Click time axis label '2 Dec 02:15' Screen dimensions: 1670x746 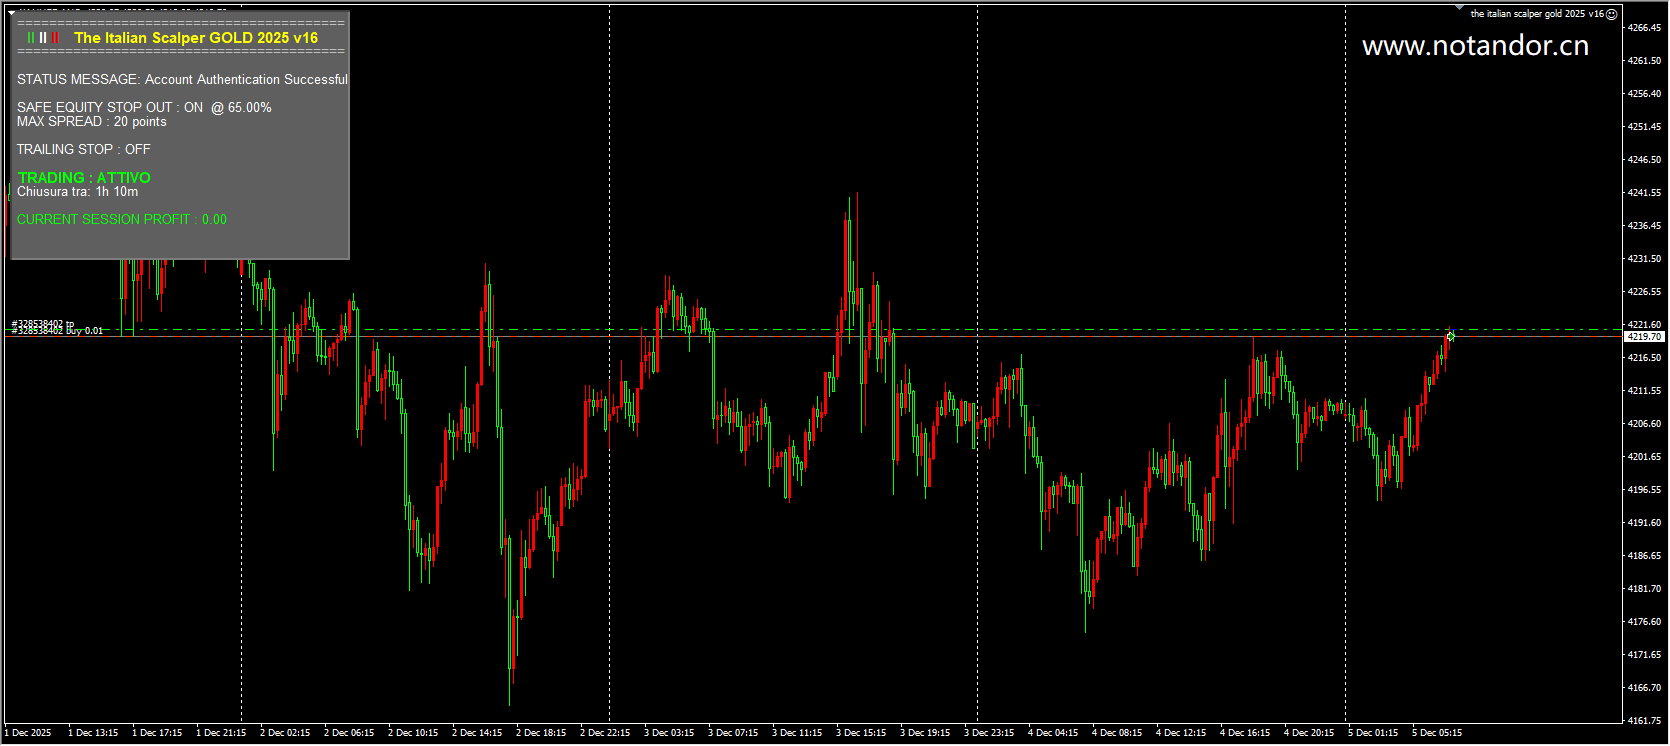point(285,733)
